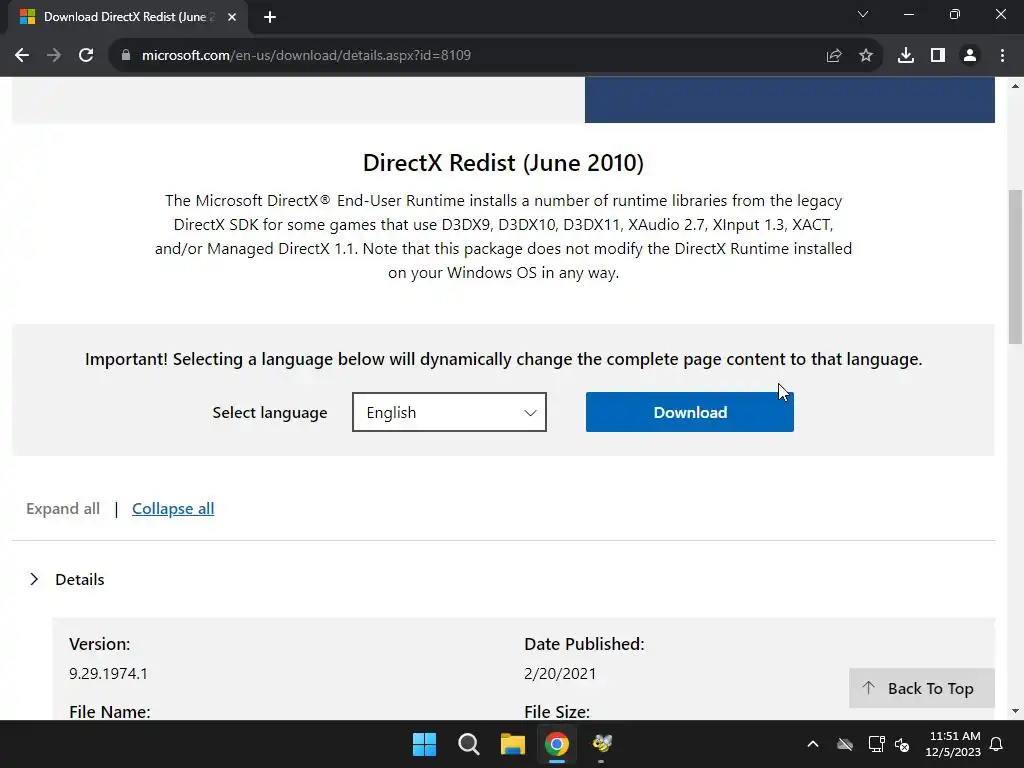Click Expand all

click(63, 509)
